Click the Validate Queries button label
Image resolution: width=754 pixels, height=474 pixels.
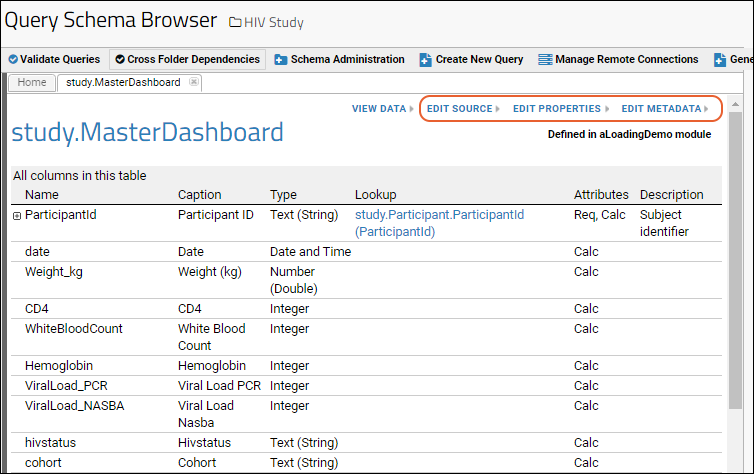[60, 60]
